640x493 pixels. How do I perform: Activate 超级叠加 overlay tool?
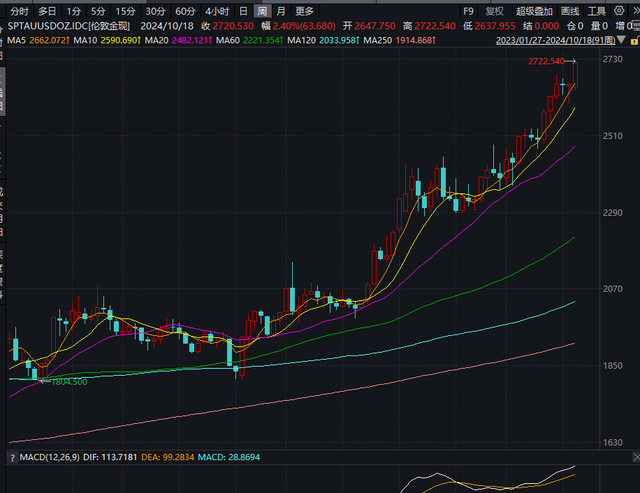[x=534, y=11]
